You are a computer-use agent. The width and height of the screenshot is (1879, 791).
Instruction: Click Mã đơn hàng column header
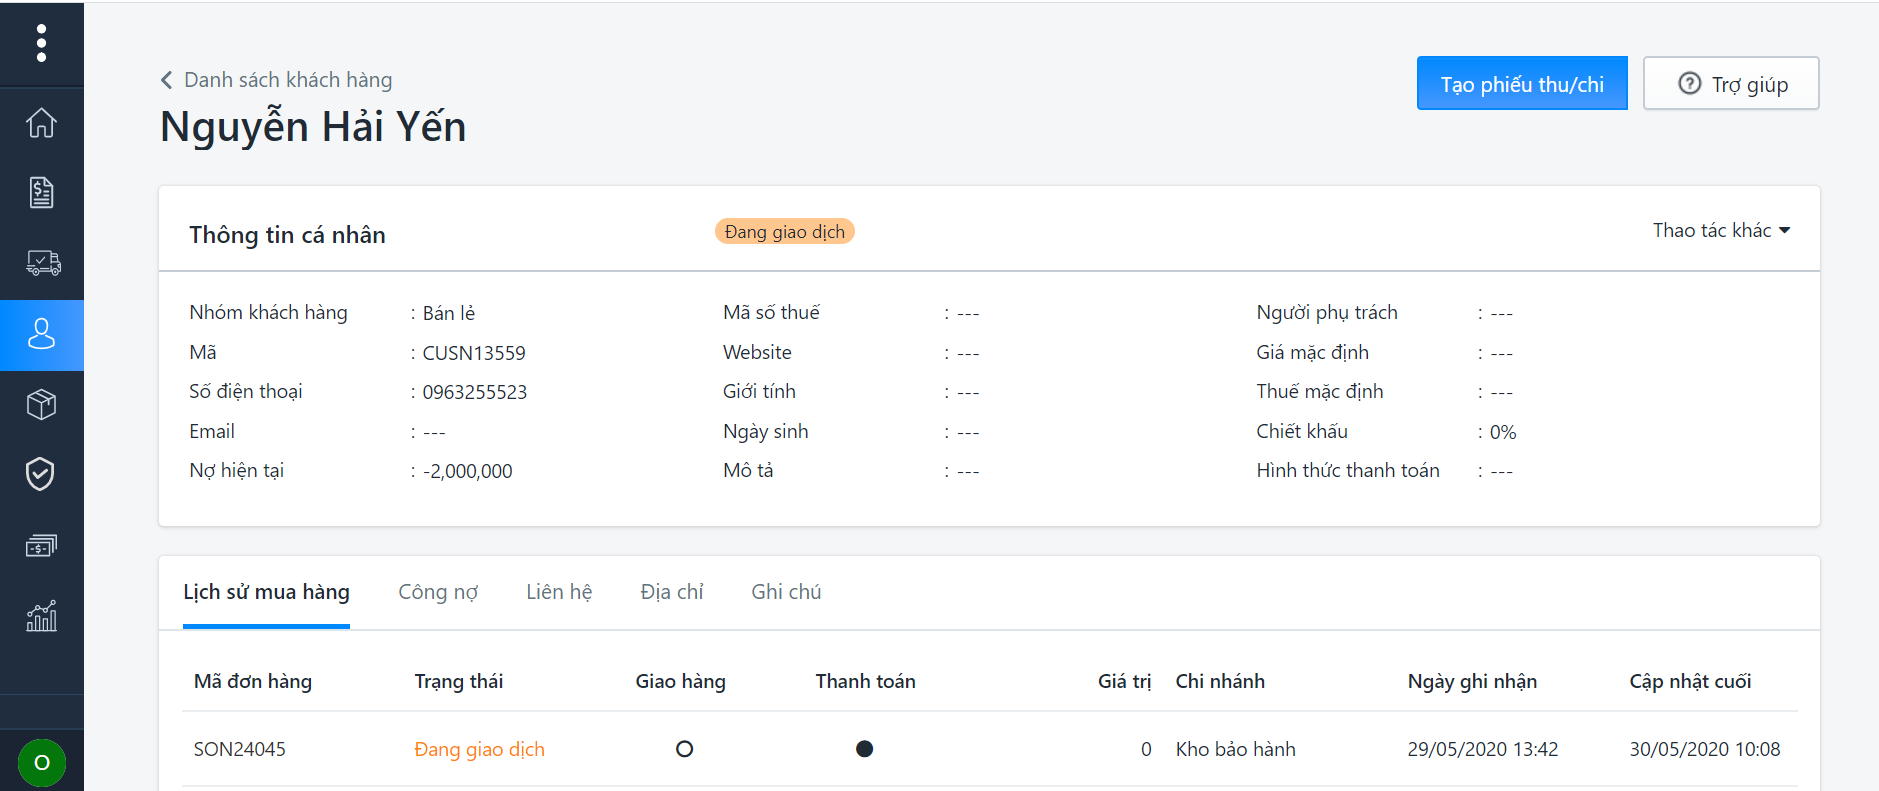pyautogui.click(x=253, y=681)
